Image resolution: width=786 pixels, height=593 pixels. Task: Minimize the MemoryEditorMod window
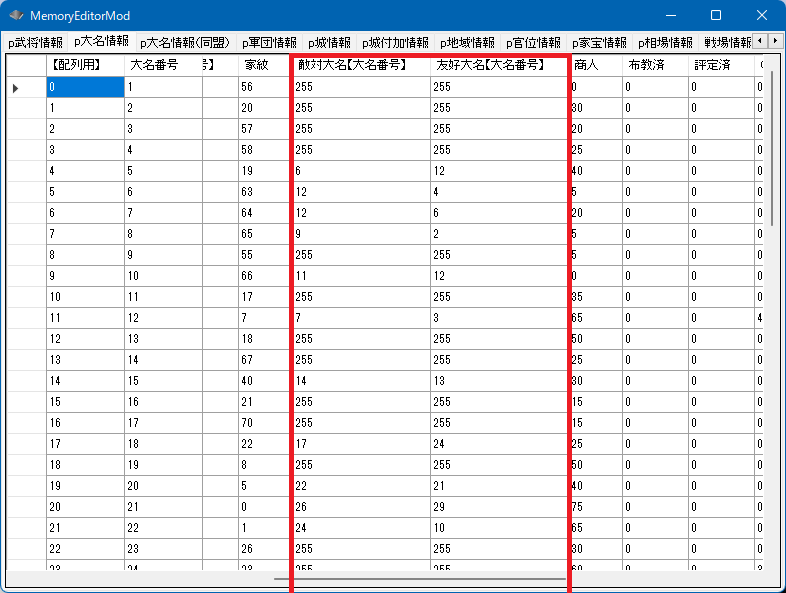(670, 16)
